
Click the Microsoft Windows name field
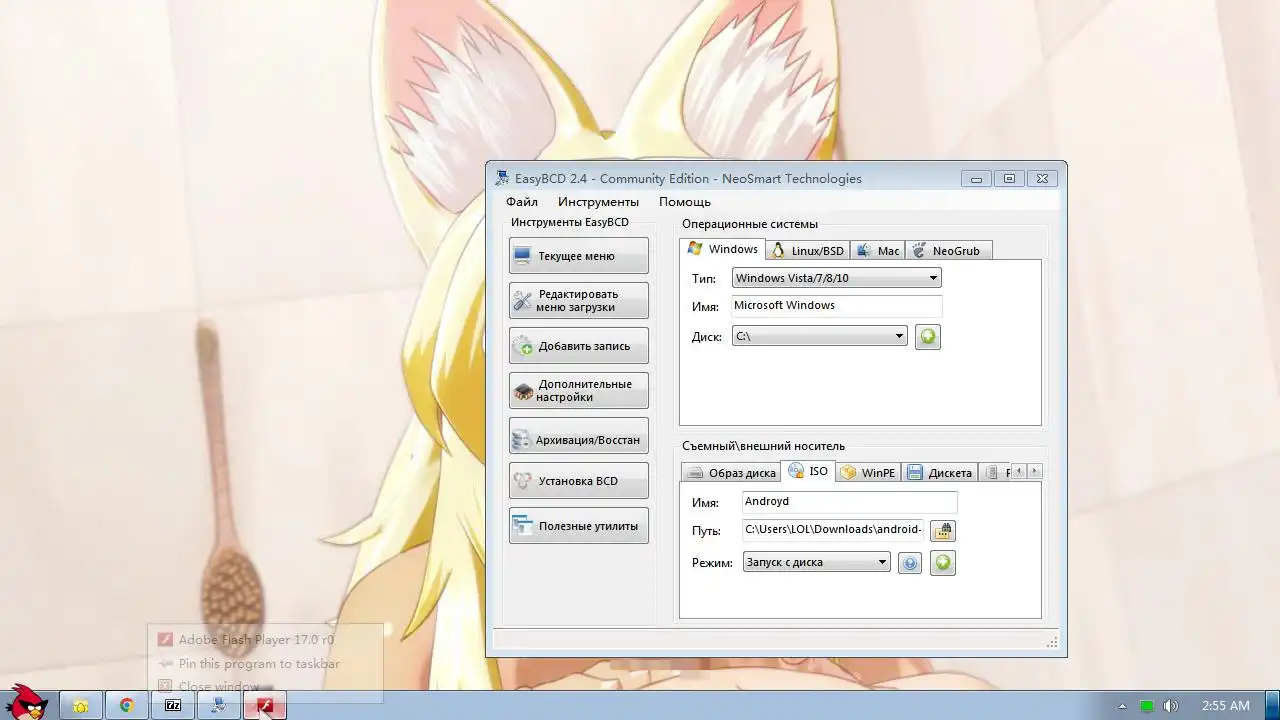[836, 306]
